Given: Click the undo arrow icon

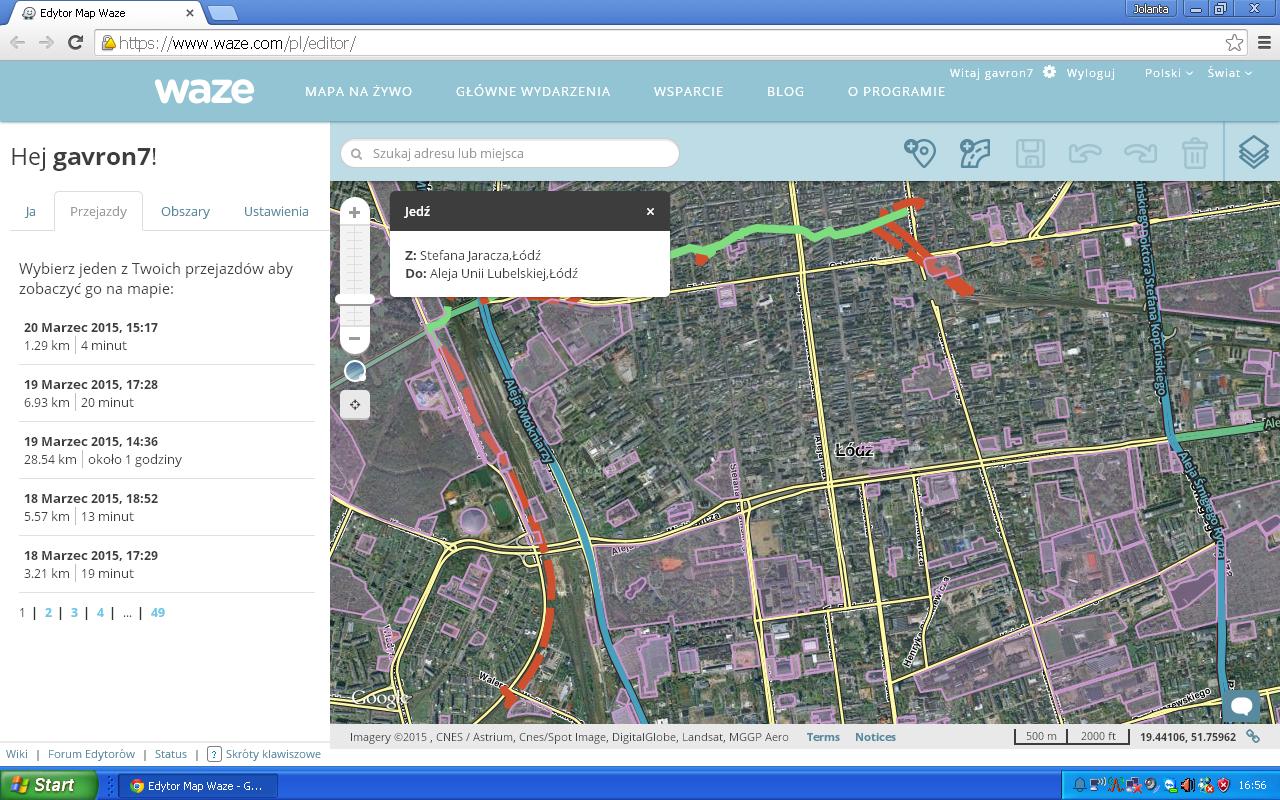Looking at the screenshot, I should click(1085, 153).
